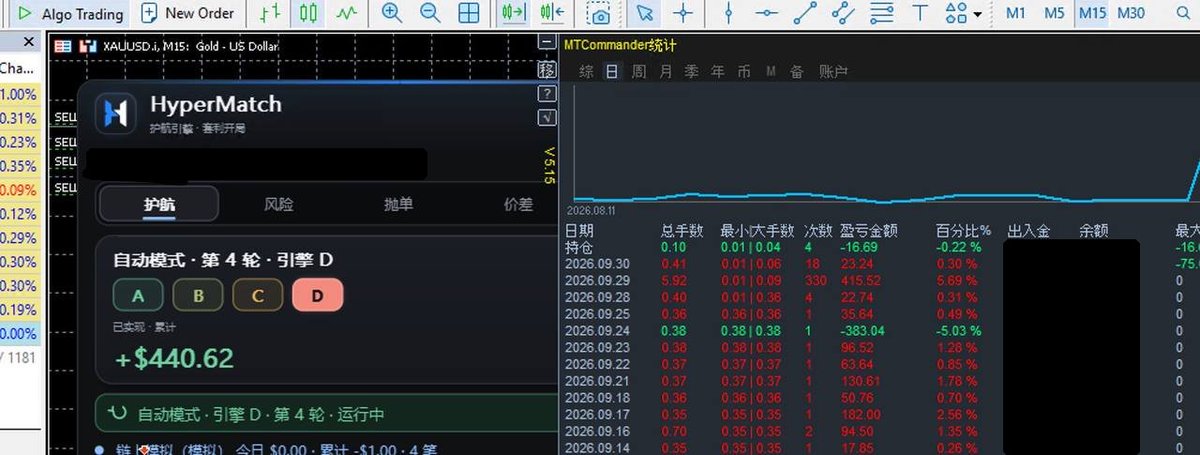Show 周 weekly statistics in MTCommander

tap(639, 72)
